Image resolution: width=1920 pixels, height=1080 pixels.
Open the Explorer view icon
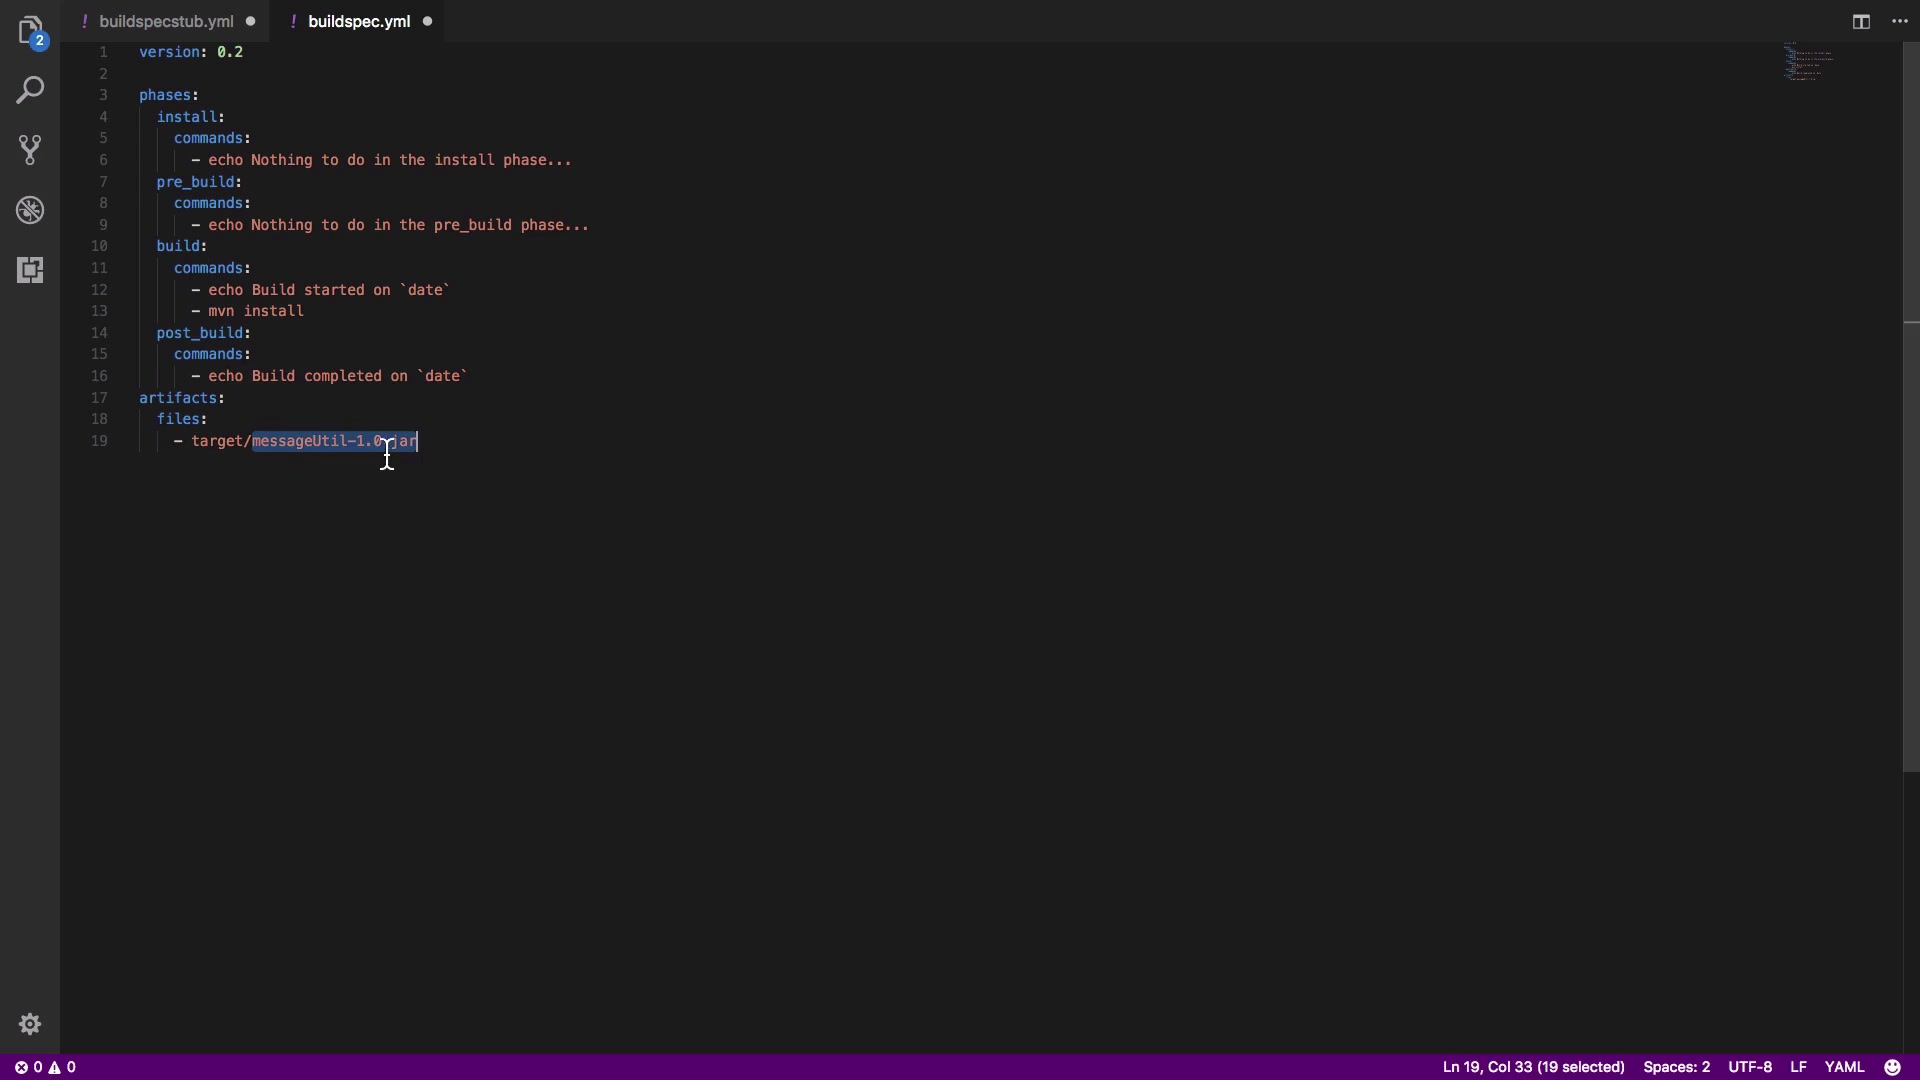pyautogui.click(x=30, y=30)
